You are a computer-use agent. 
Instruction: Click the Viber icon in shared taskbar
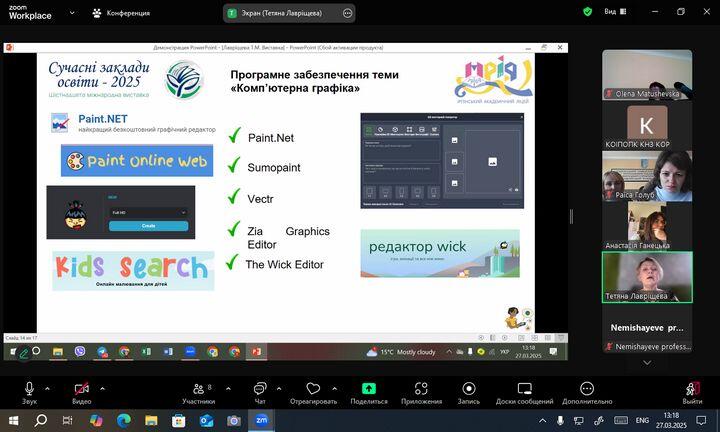[x=80, y=352]
